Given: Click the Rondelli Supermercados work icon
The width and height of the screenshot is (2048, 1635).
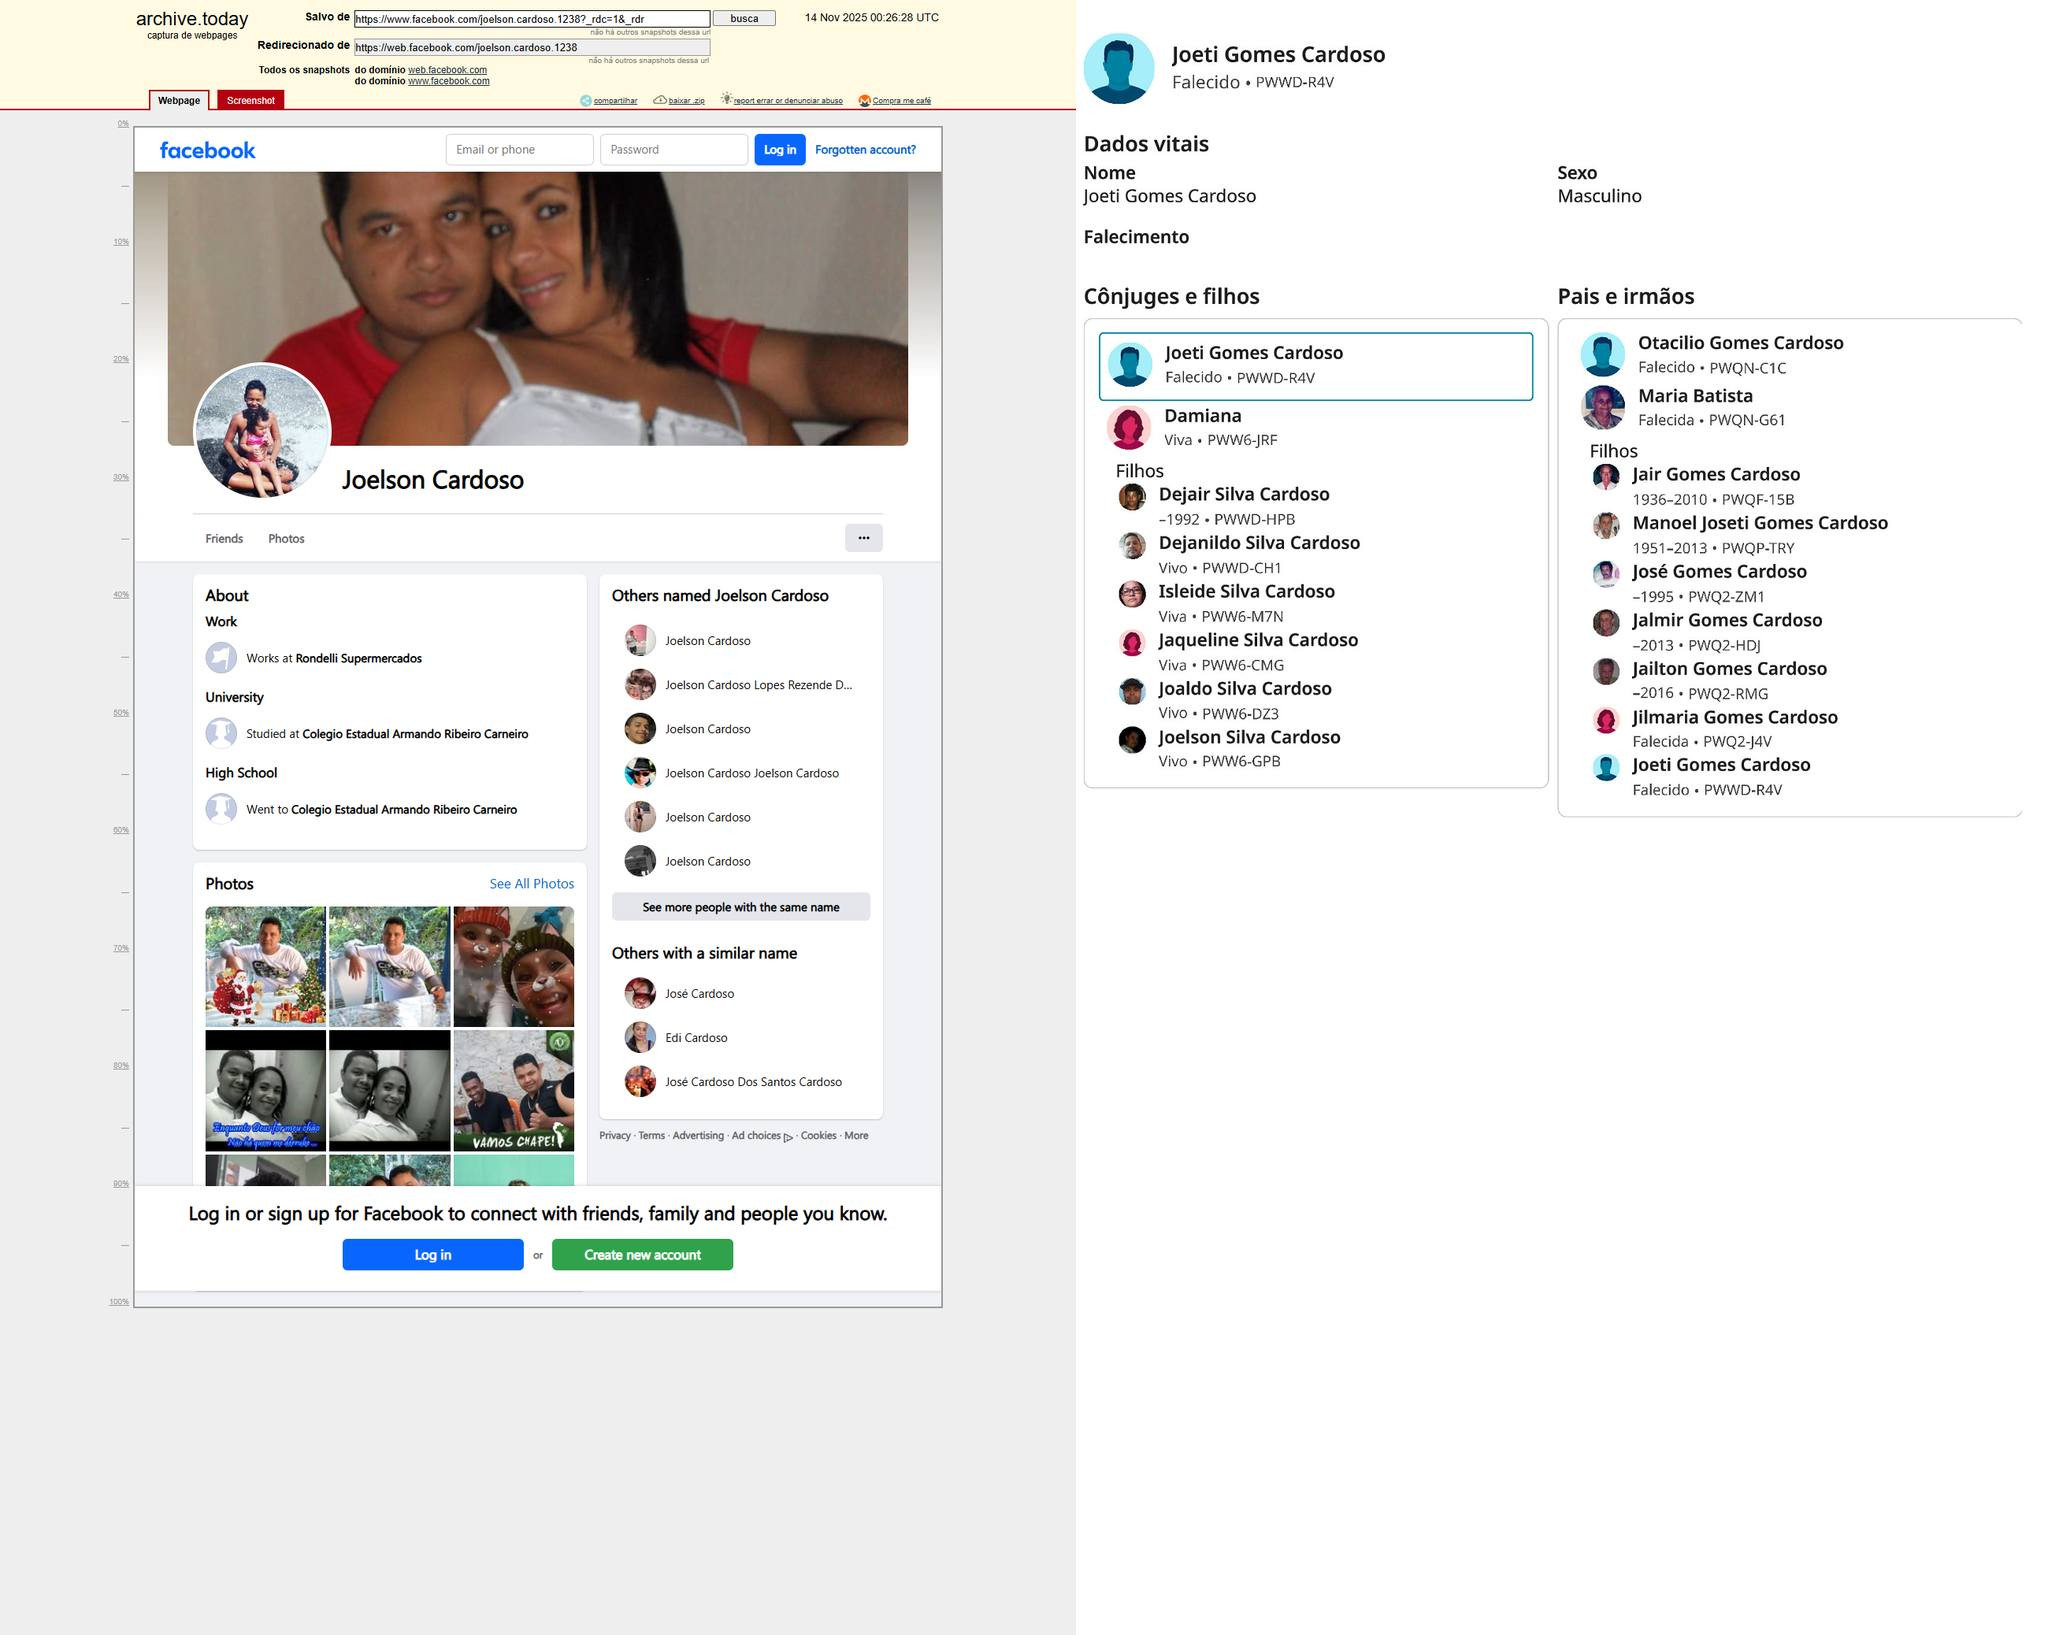Looking at the screenshot, I should [x=221, y=658].
